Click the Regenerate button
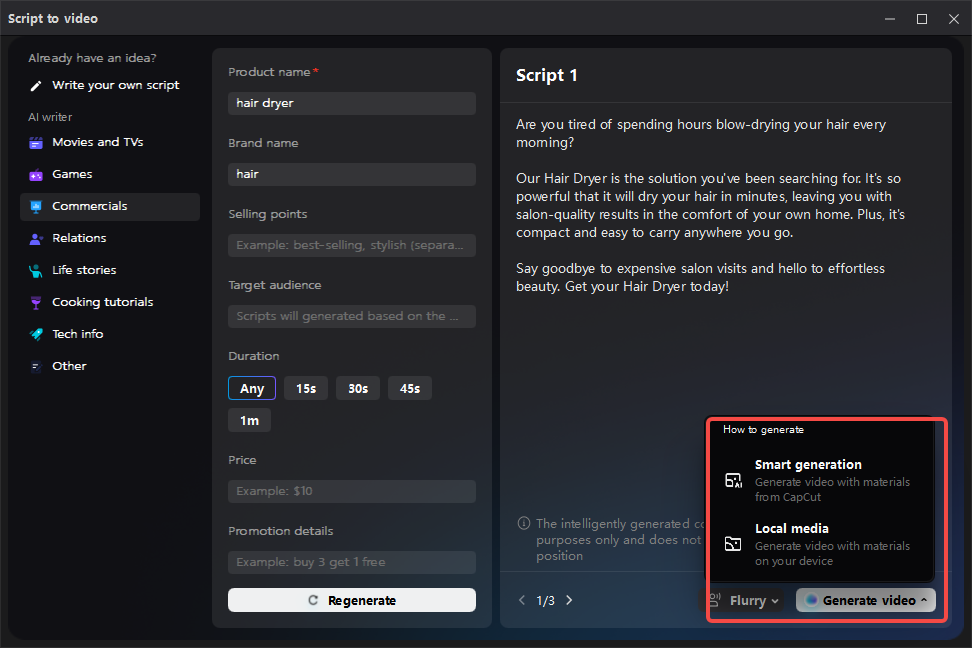The height and width of the screenshot is (648, 972). tap(351, 600)
